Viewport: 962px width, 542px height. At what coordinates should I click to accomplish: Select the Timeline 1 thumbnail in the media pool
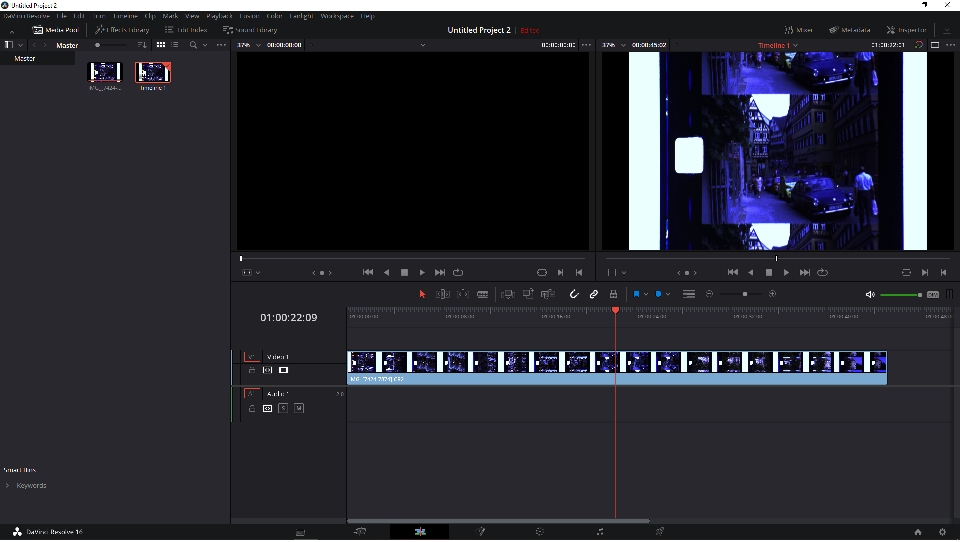(153, 72)
